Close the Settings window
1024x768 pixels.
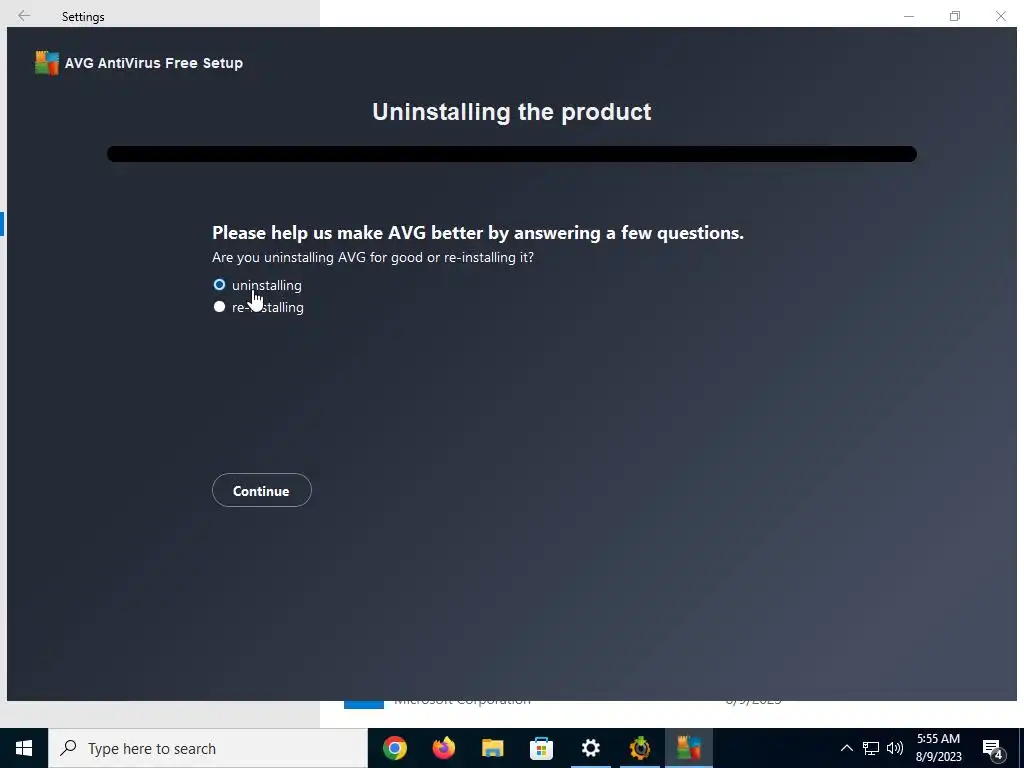[1000, 16]
